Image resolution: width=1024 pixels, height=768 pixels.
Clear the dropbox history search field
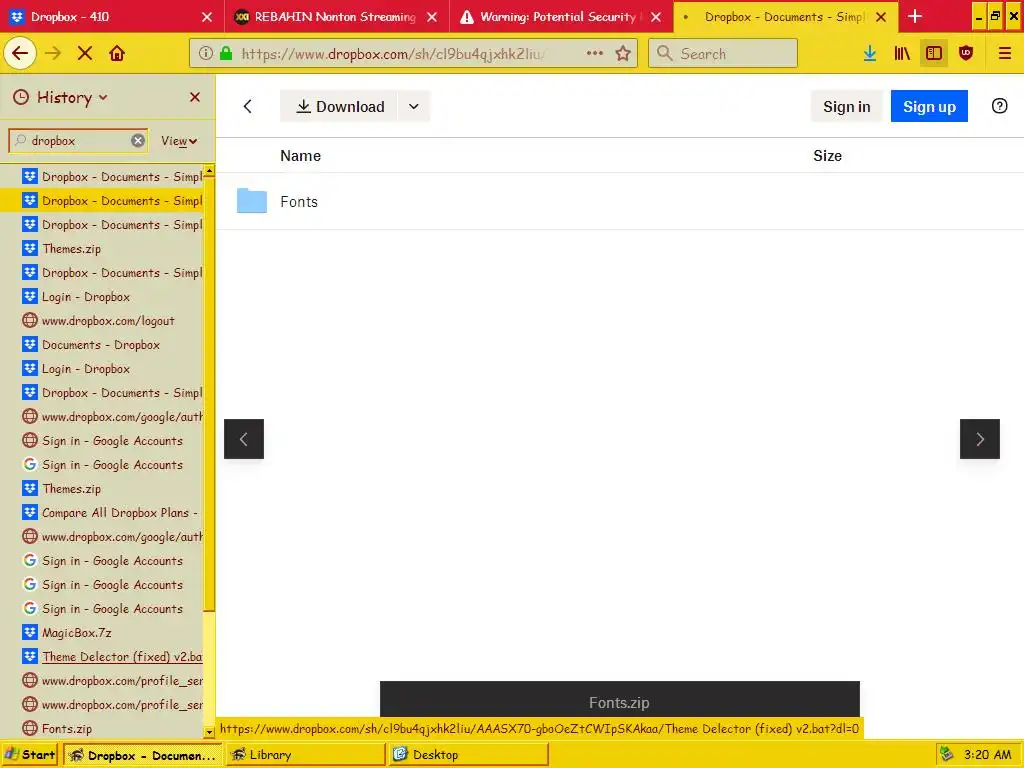tap(138, 140)
